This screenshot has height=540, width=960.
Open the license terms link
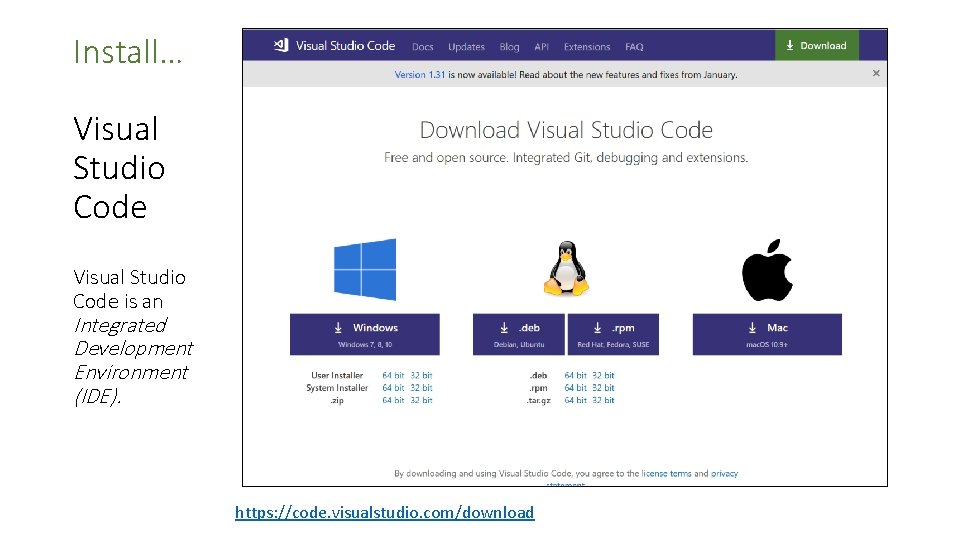point(666,473)
